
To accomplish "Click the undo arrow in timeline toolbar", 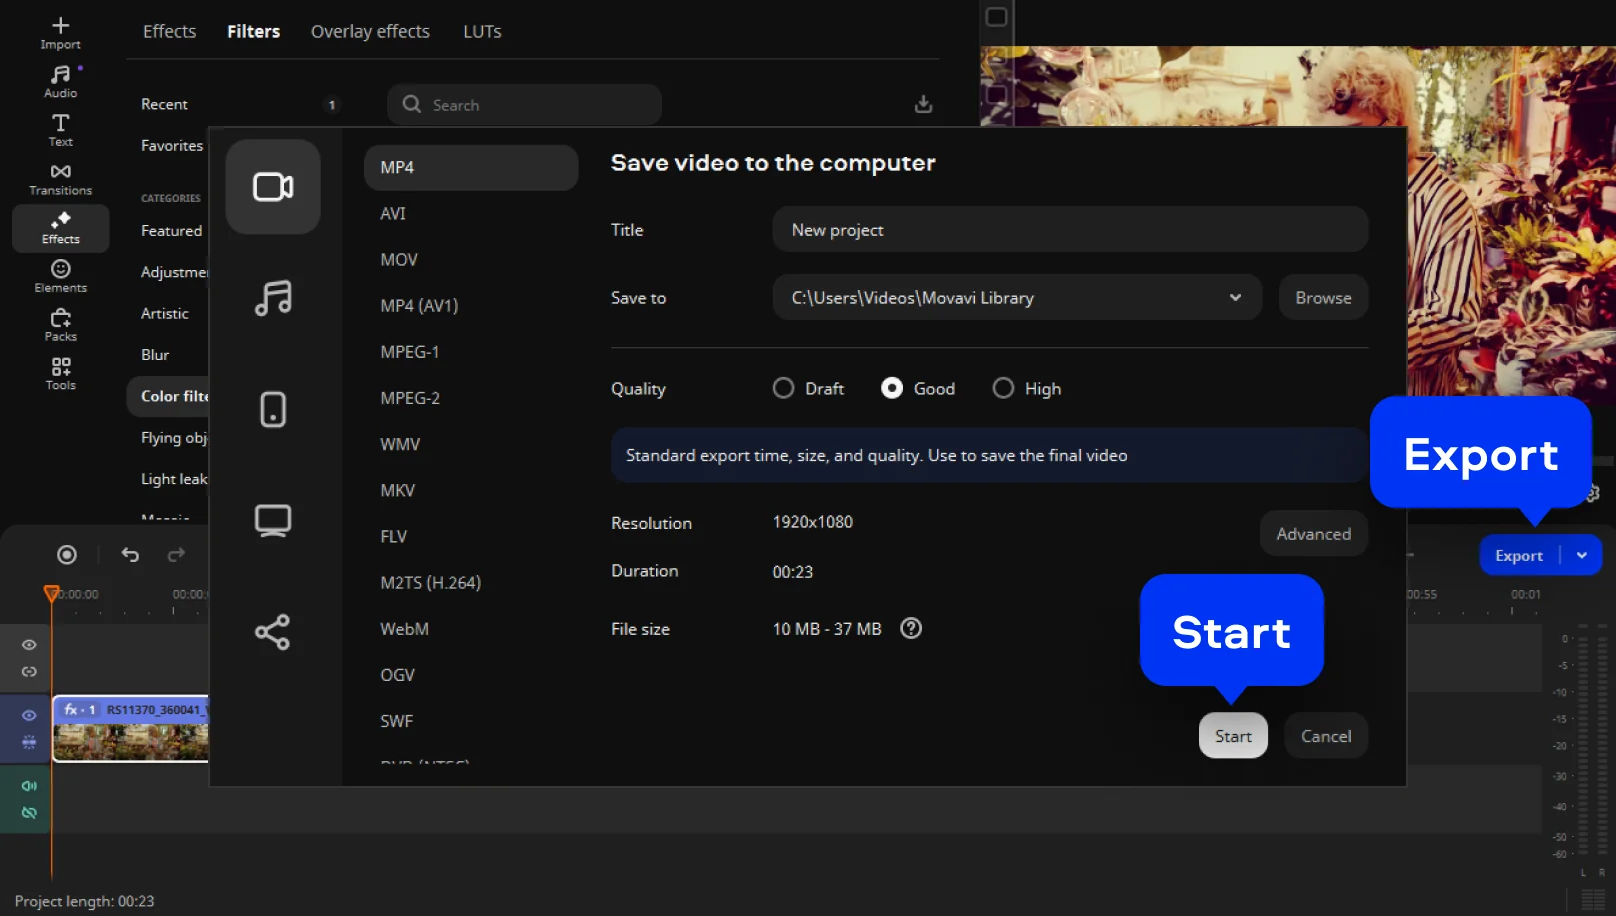I will 130,555.
